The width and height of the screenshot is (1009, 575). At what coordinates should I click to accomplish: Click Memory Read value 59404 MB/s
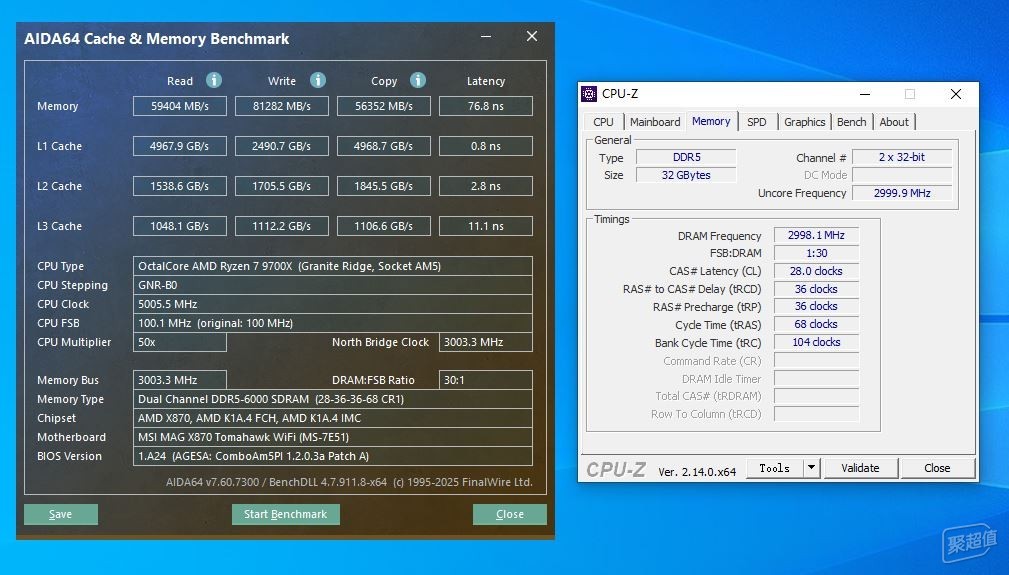tap(180, 106)
